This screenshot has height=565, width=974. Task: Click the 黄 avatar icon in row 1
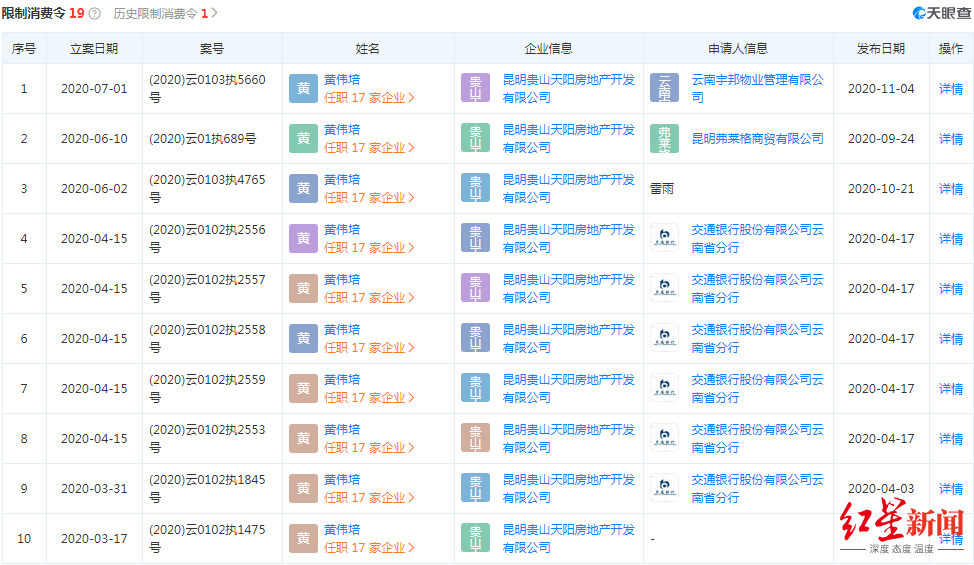tap(303, 89)
